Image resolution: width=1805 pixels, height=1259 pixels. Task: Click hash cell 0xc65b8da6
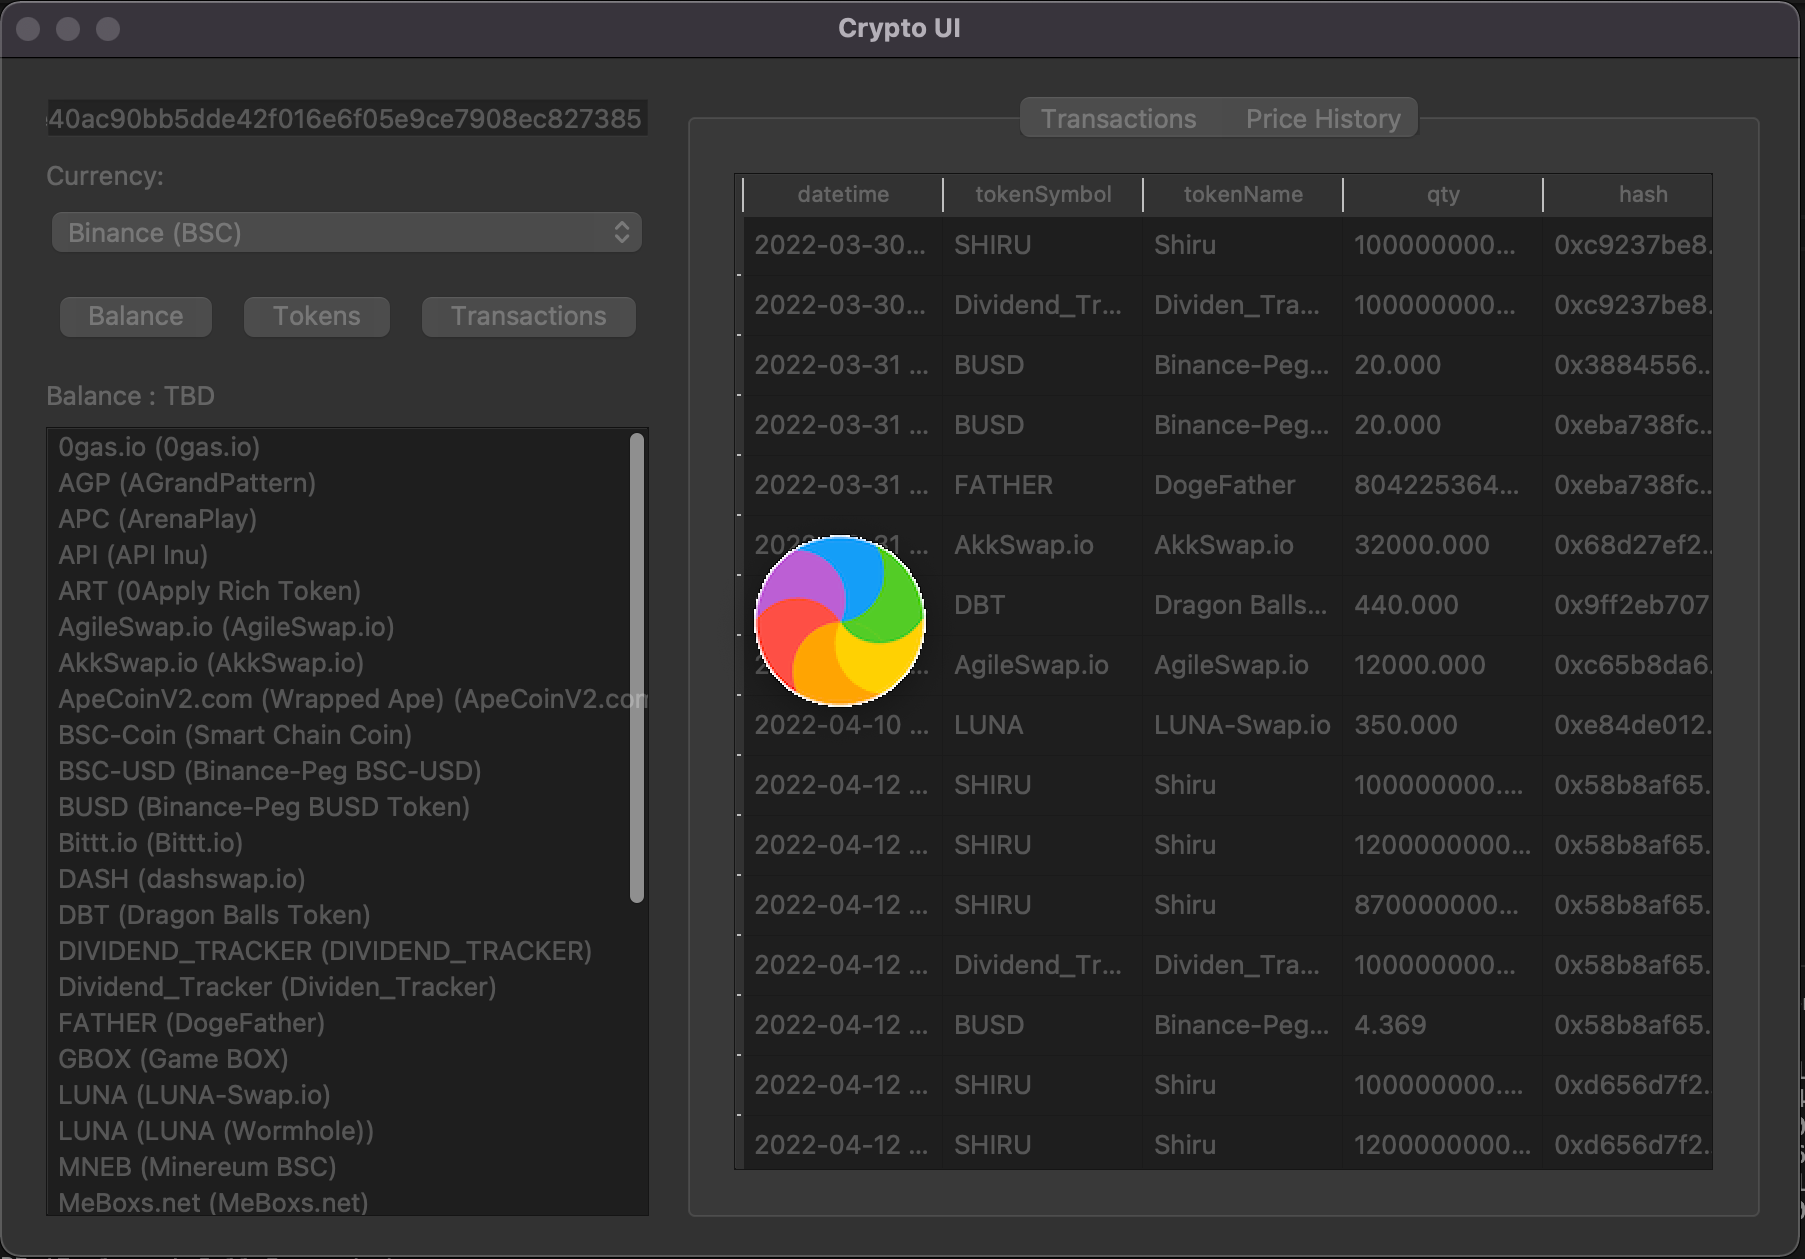click(x=1629, y=665)
